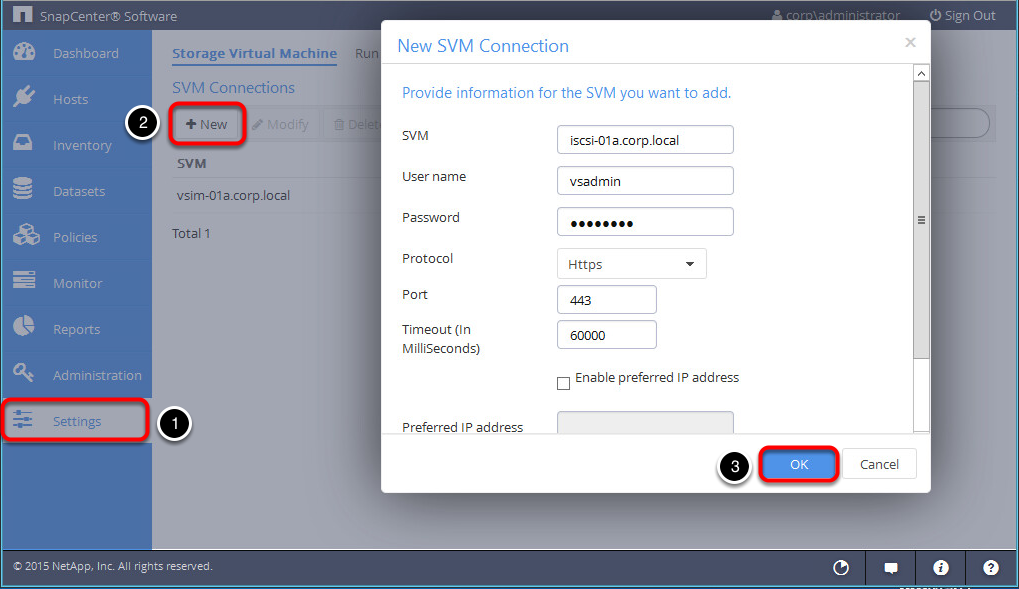Open Reports in the sidebar
1019x589 pixels.
[x=77, y=329]
